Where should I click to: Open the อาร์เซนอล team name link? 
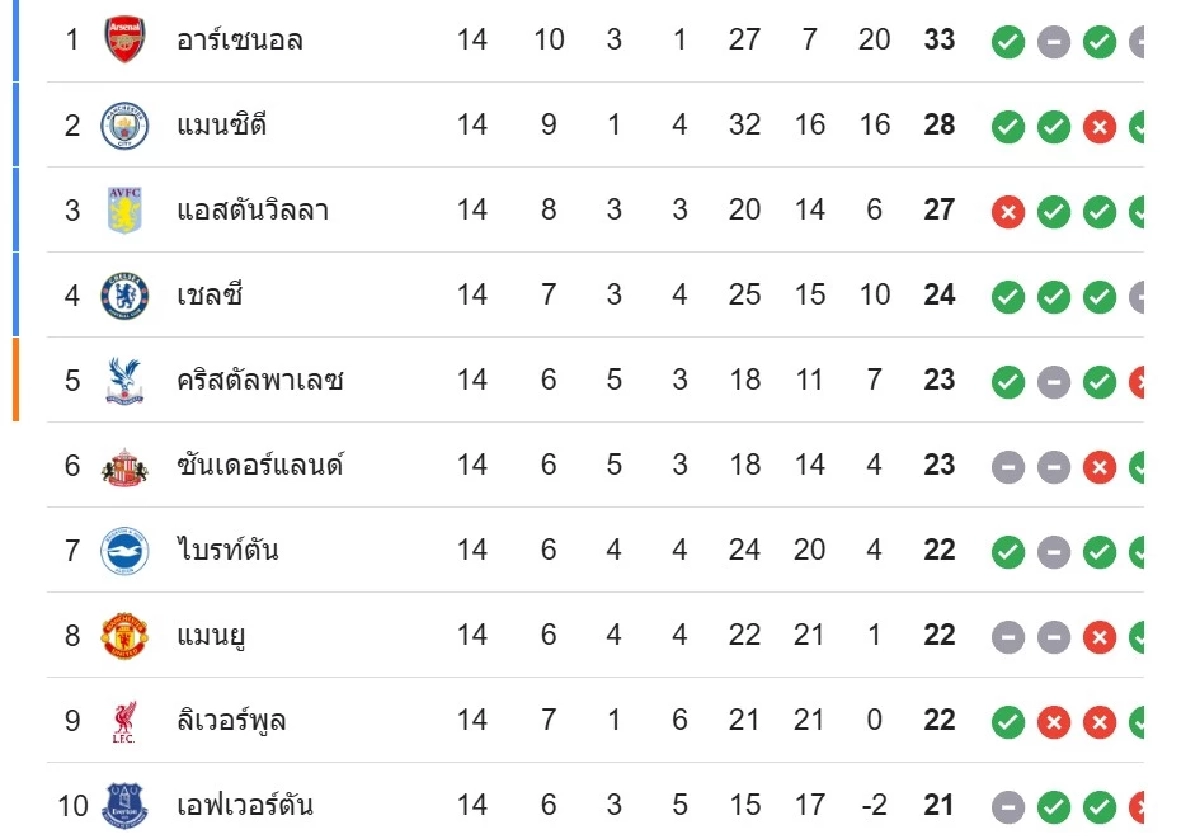pyautogui.click(x=240, y=41)
